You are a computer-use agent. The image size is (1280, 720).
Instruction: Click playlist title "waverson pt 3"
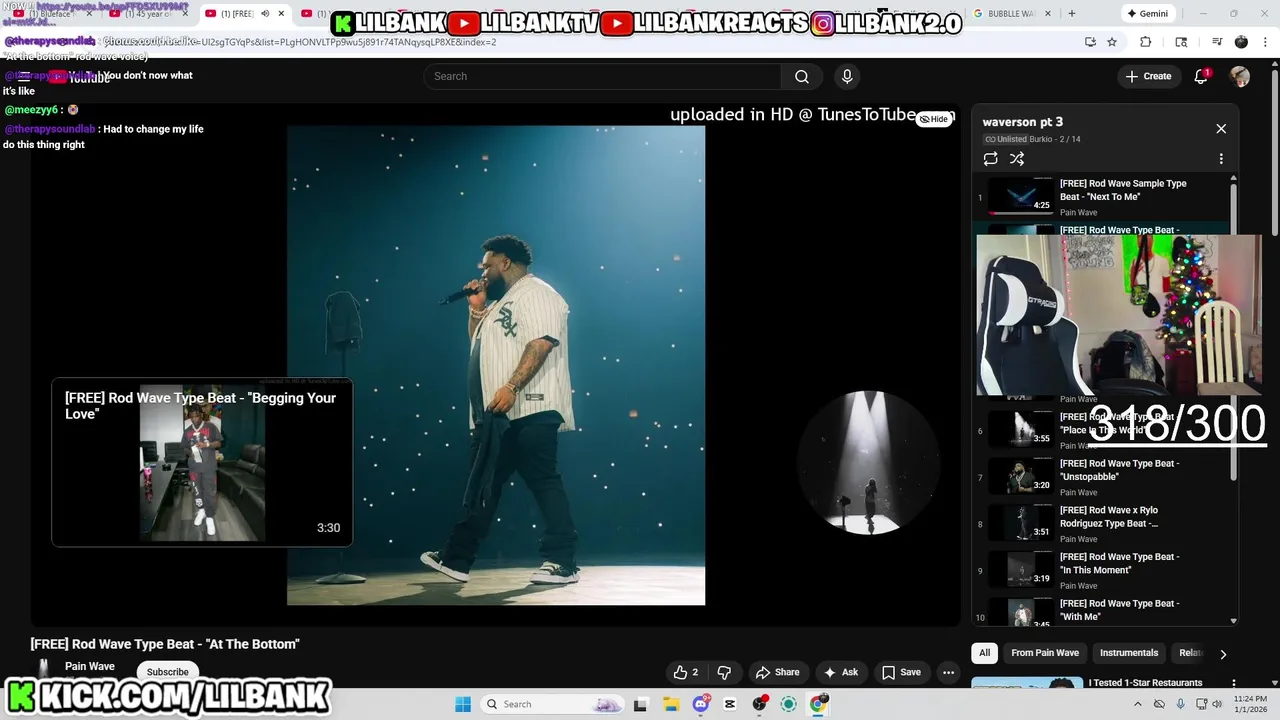(1023, 122)
